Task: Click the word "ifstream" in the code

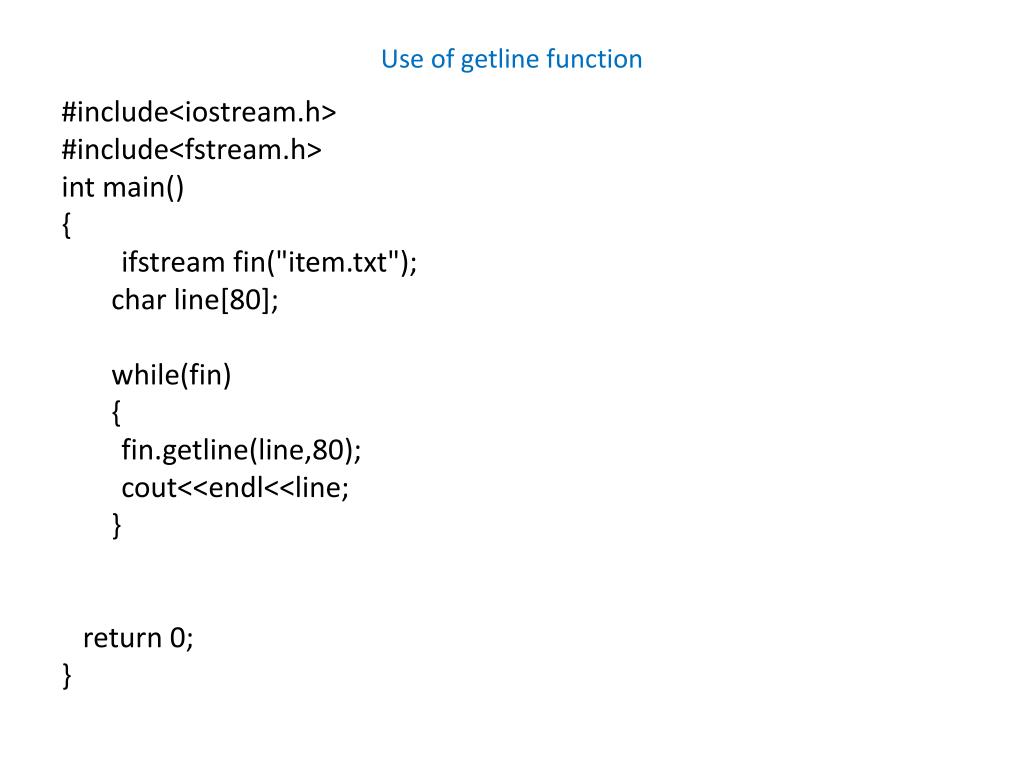Action: point(173,263)
